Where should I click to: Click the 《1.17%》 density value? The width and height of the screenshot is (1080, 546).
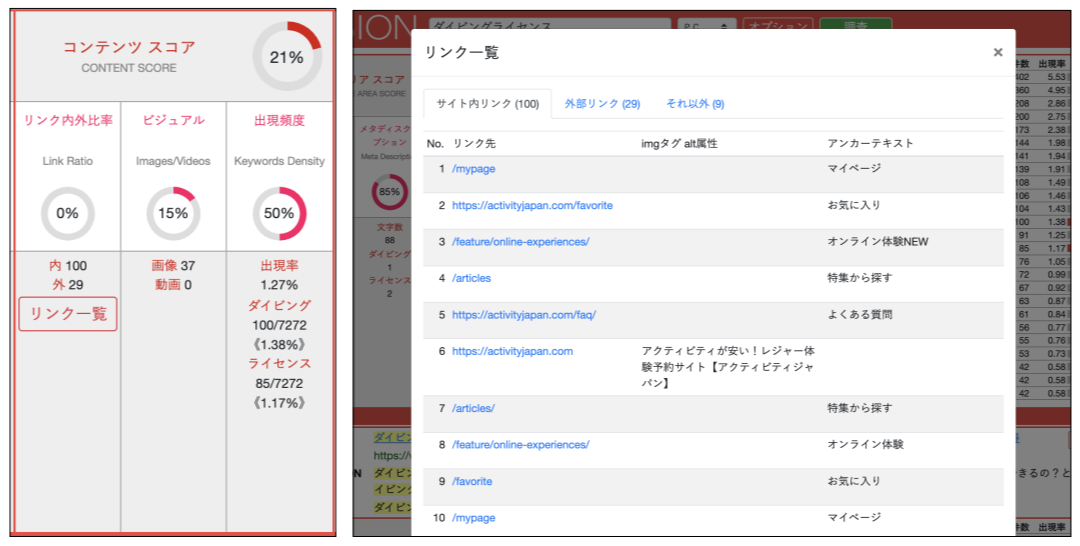click(279, 403)
